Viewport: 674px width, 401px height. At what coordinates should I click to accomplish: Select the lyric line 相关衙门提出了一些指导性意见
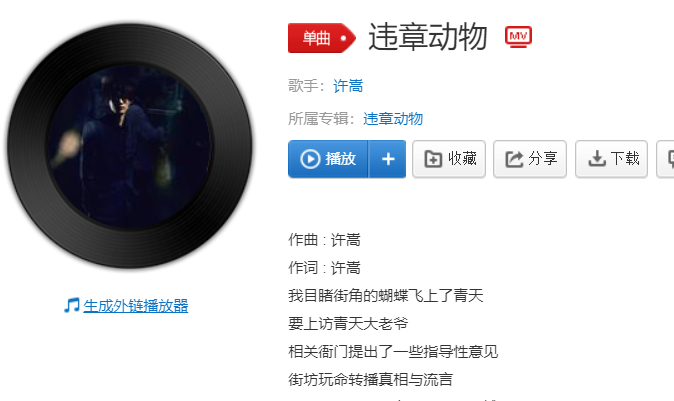tap(393, 352)
